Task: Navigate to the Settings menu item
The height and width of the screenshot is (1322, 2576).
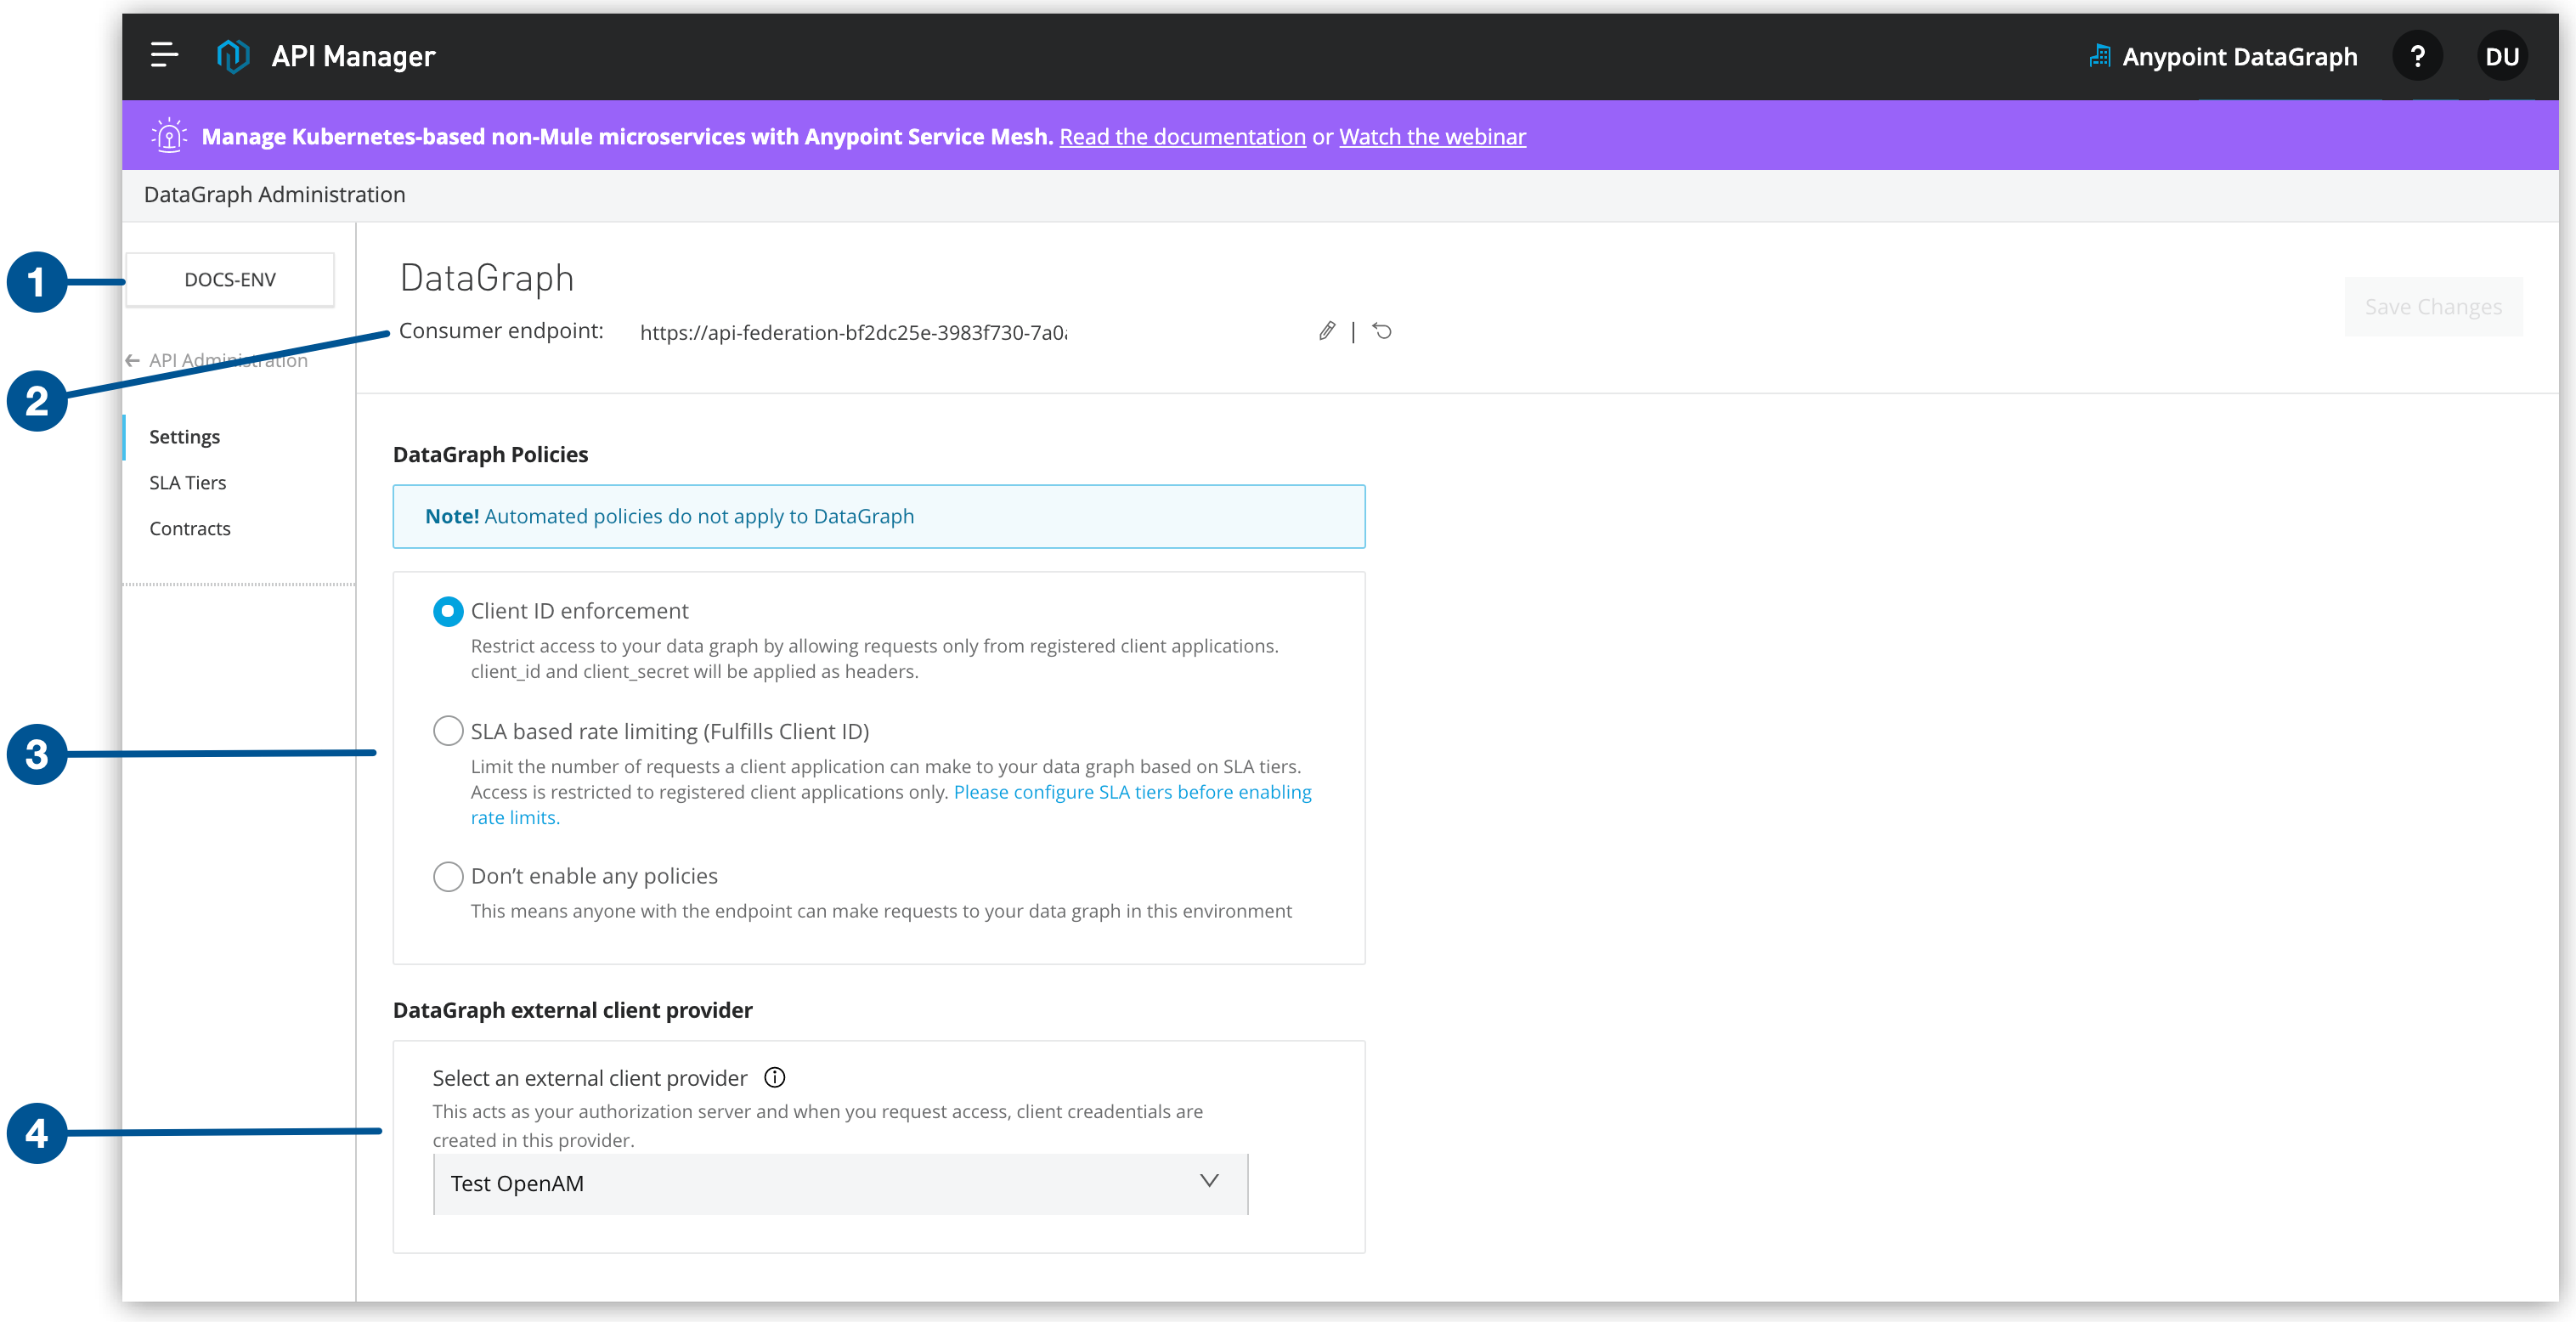Action: (185, 435)
